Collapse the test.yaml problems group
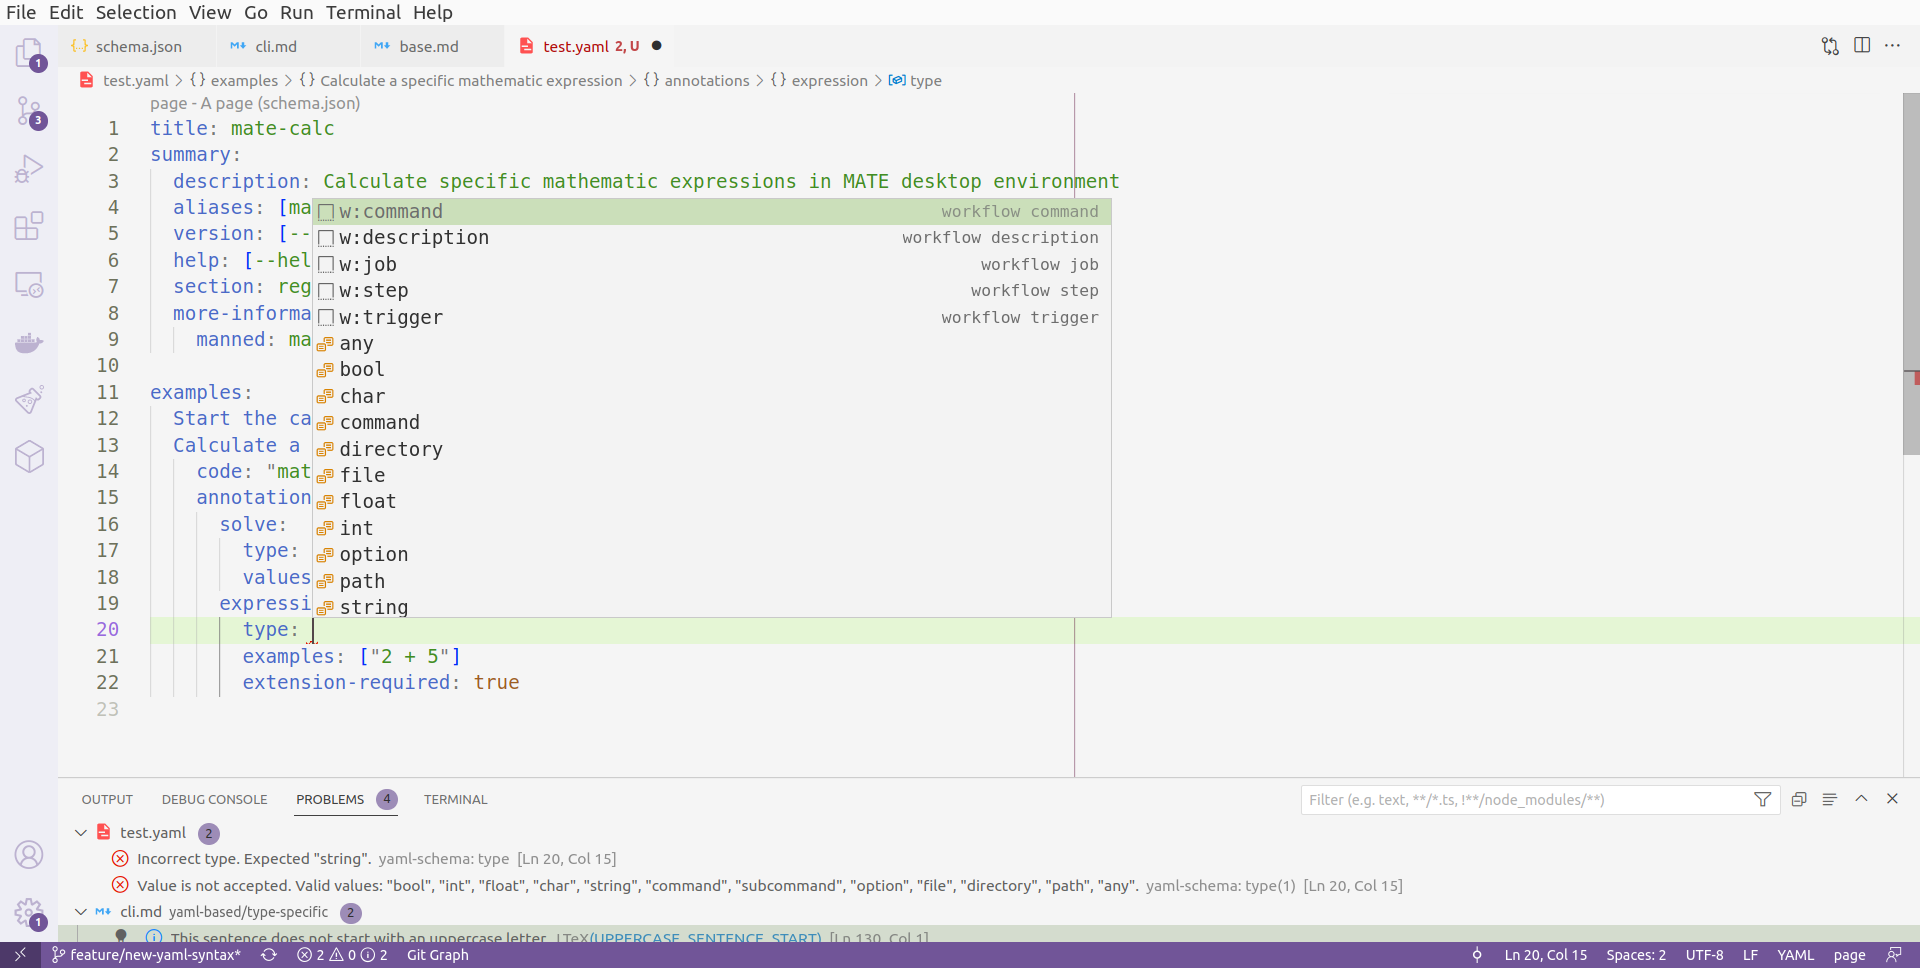This screenshot has width=1920, height=968. (x=80, y=832)
